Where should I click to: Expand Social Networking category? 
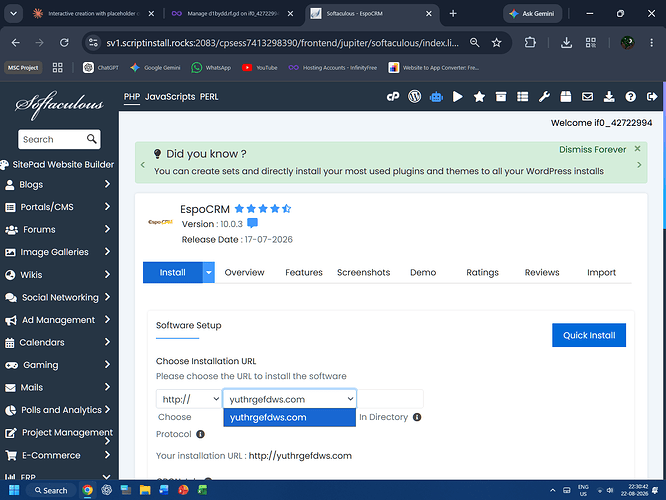107,297
